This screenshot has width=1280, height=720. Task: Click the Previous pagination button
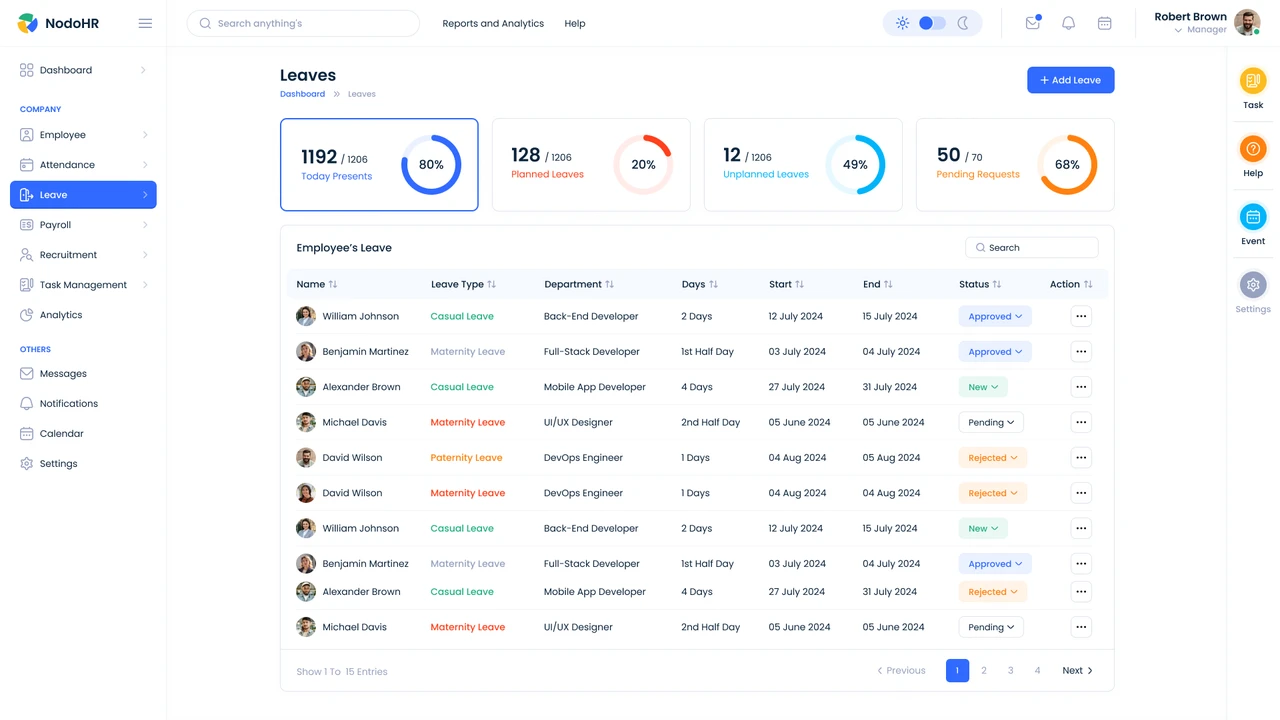point(901,671)
